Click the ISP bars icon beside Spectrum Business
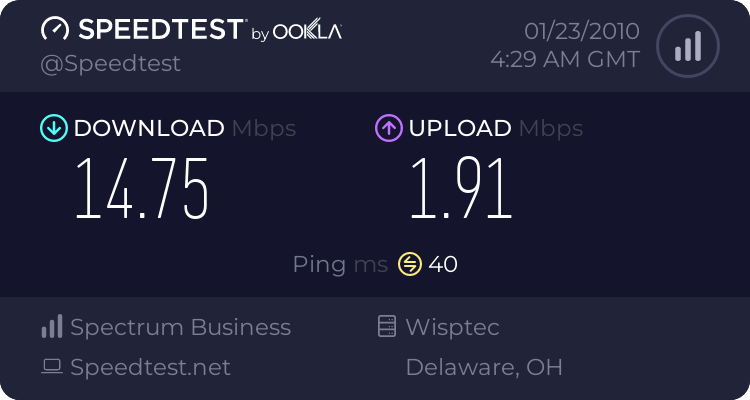This screenshot has height=400, width=750. 52,327
